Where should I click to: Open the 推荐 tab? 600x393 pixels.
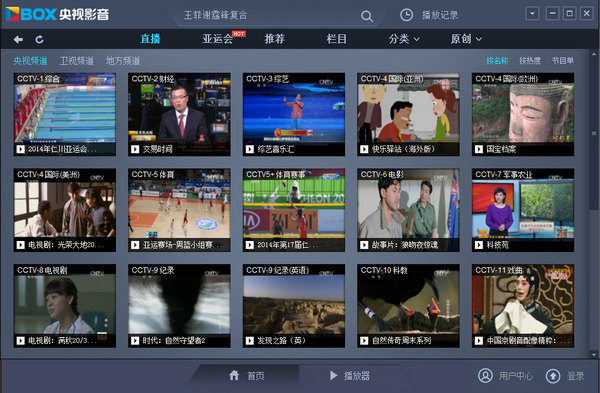point(274,39)
